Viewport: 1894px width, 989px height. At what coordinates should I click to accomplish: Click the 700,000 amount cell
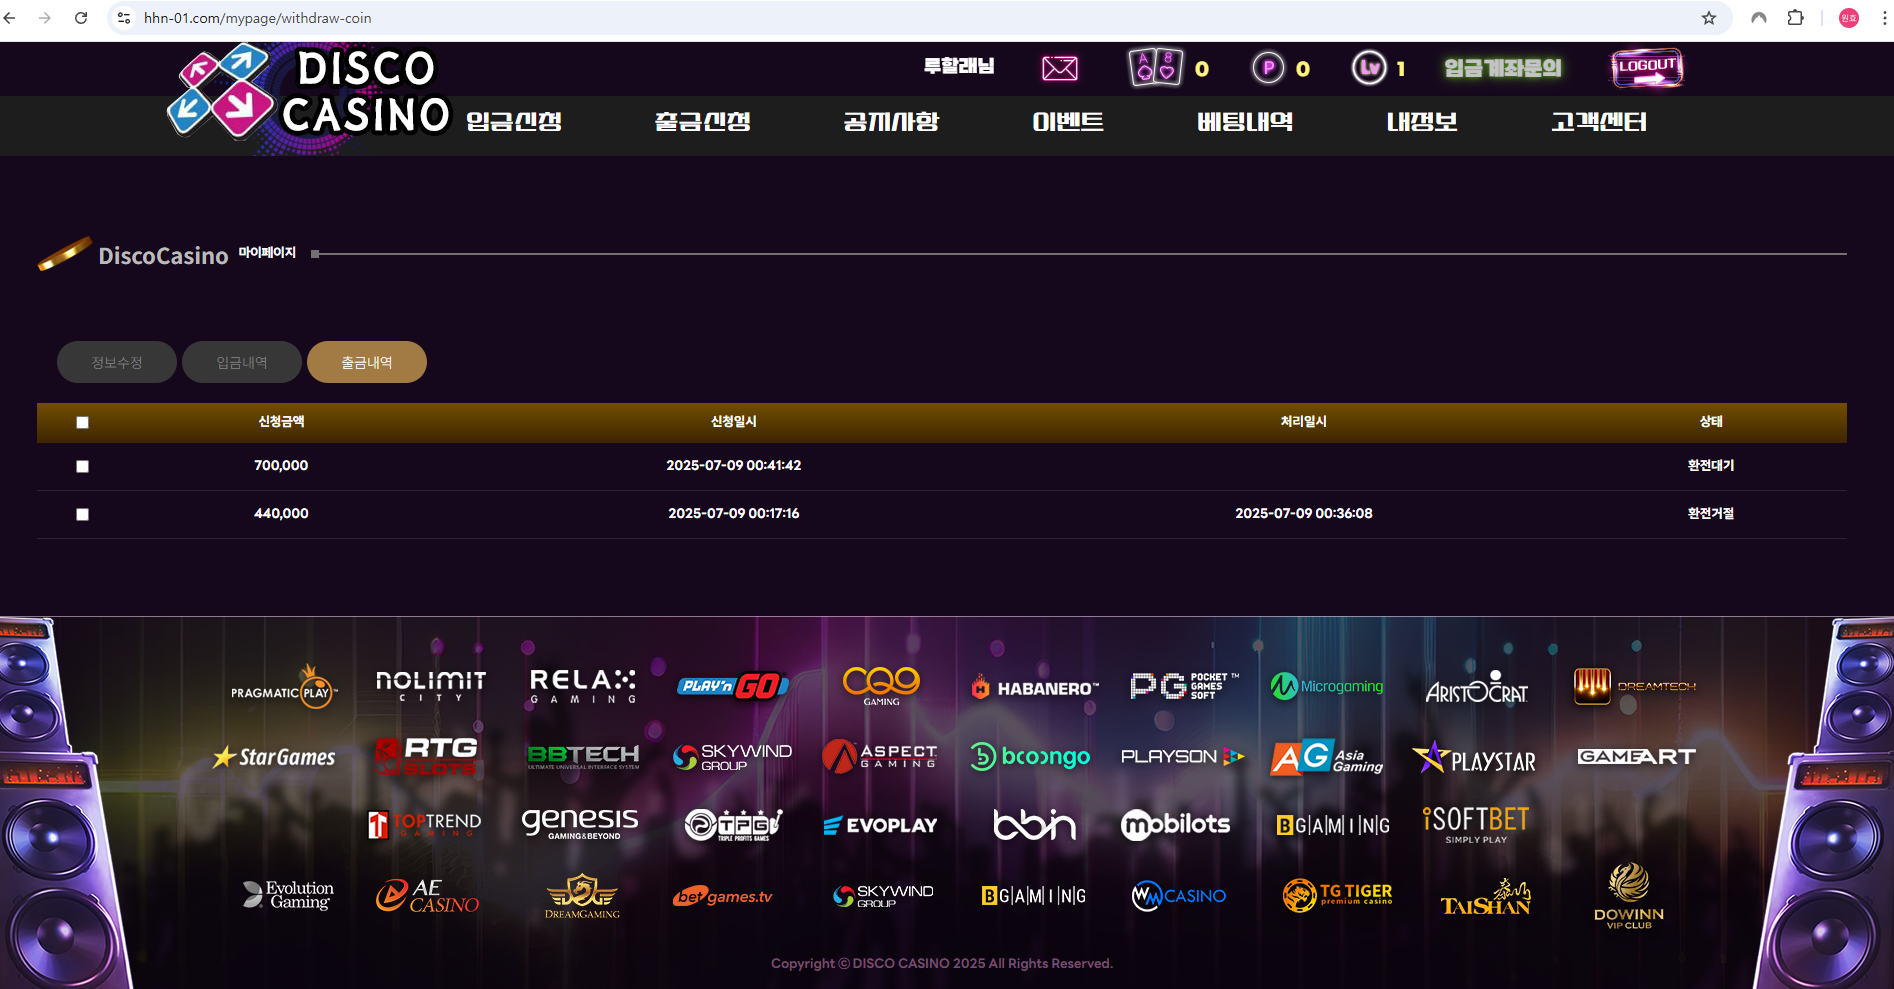pos(281,465)
